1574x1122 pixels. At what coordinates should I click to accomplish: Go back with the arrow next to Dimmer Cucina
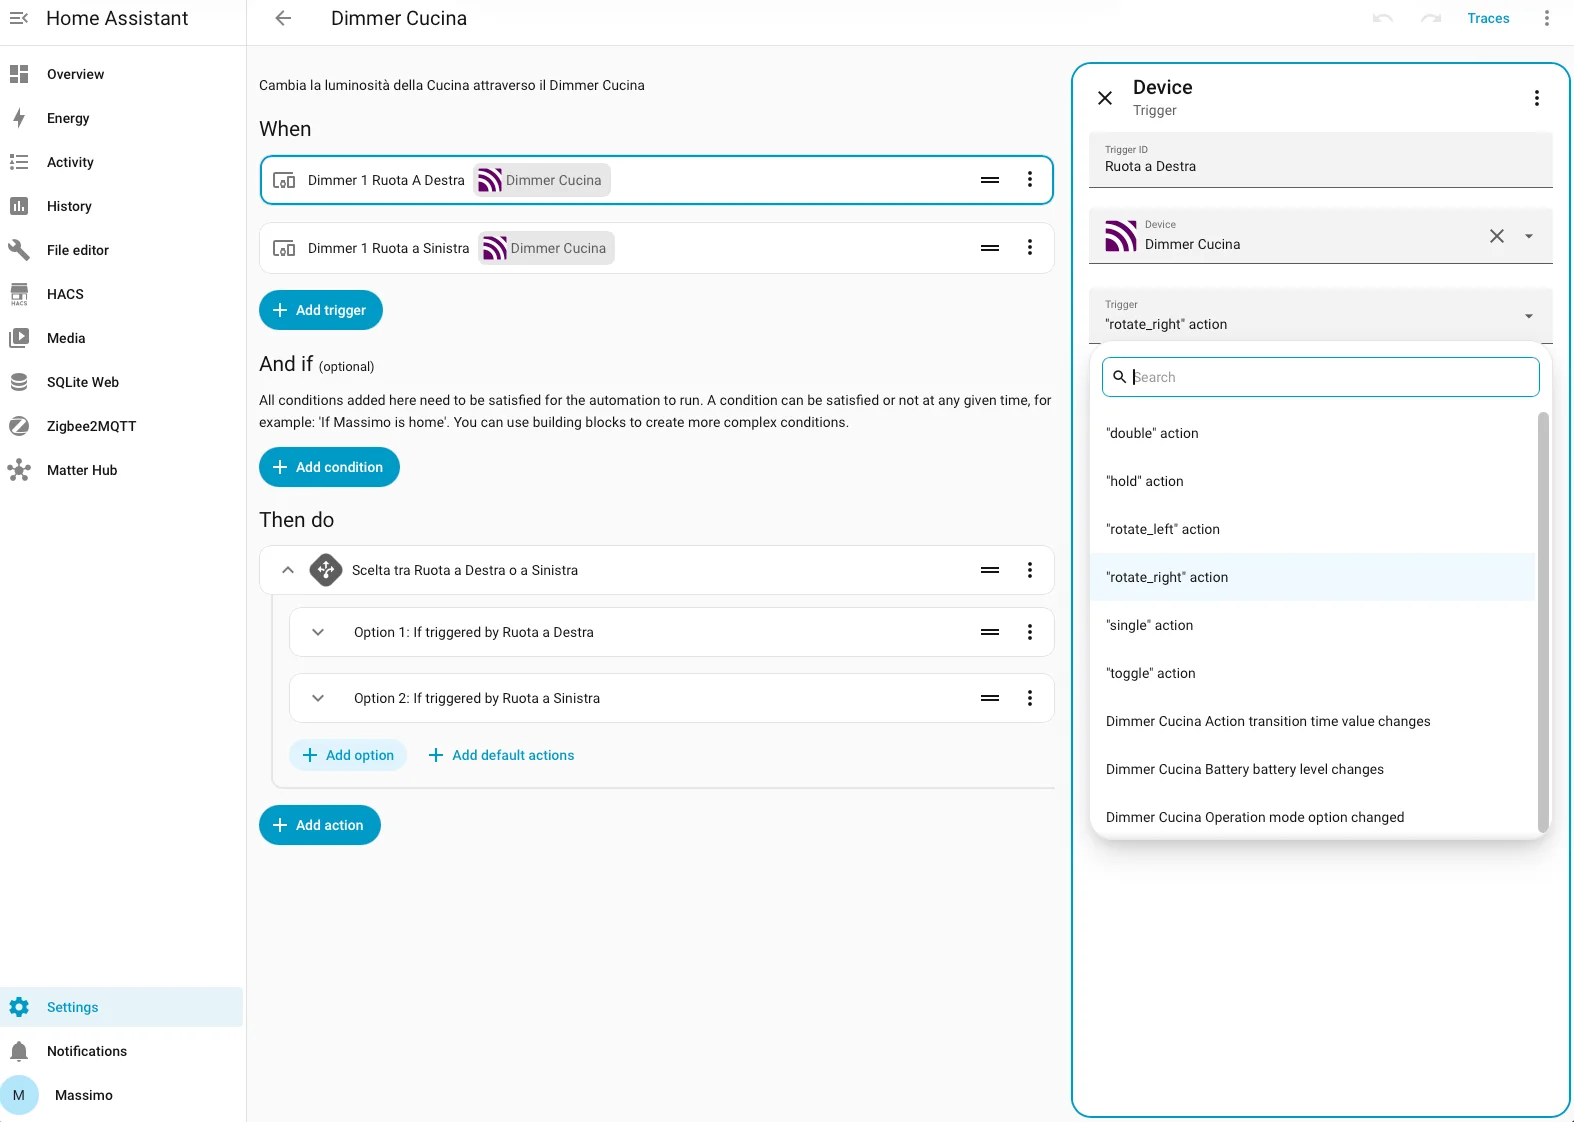tap(283, 18)
